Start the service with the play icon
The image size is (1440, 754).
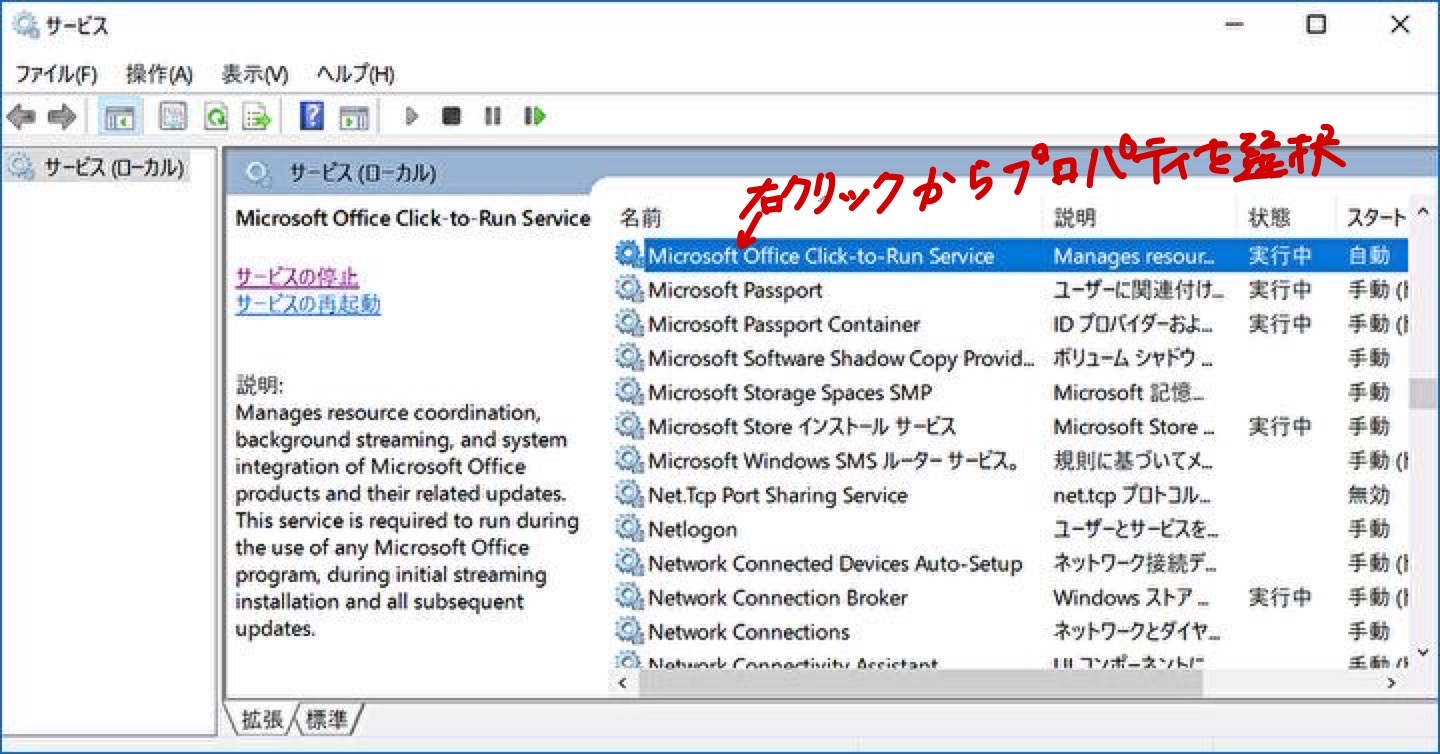pos(411,117)
